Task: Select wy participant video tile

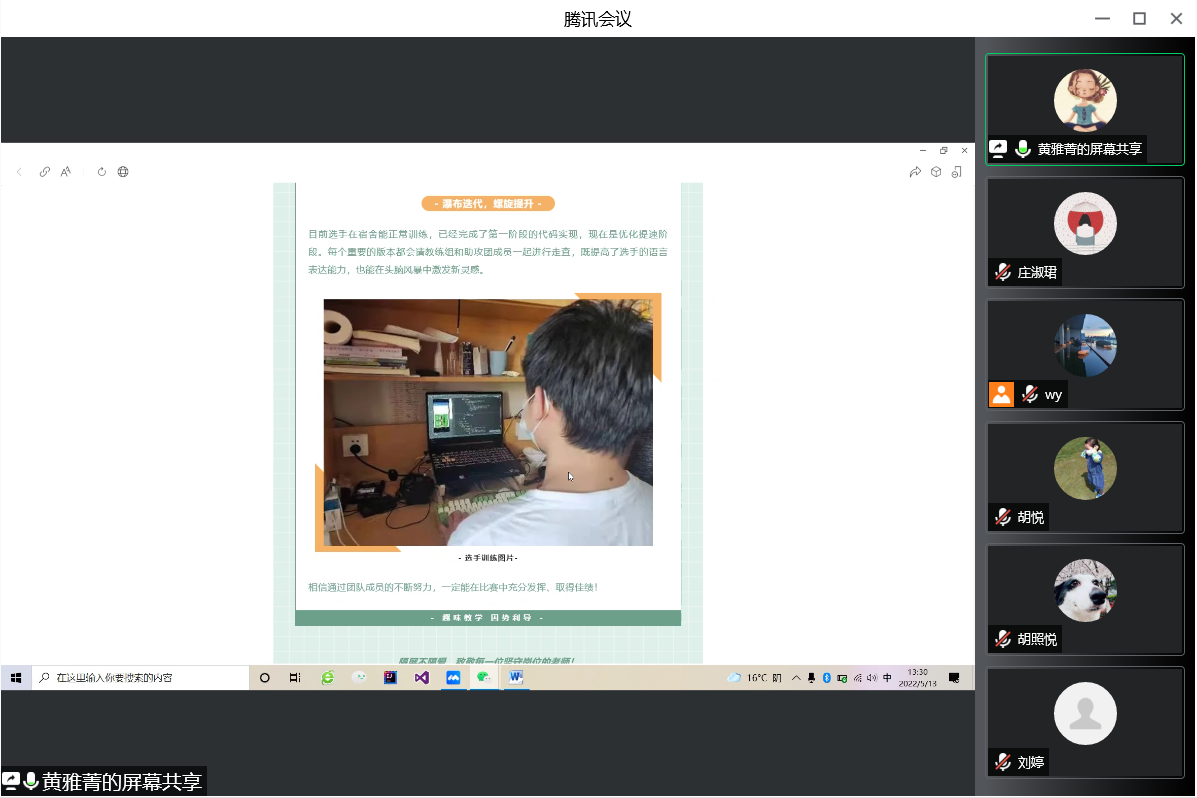Action: tap(1085, 354)
